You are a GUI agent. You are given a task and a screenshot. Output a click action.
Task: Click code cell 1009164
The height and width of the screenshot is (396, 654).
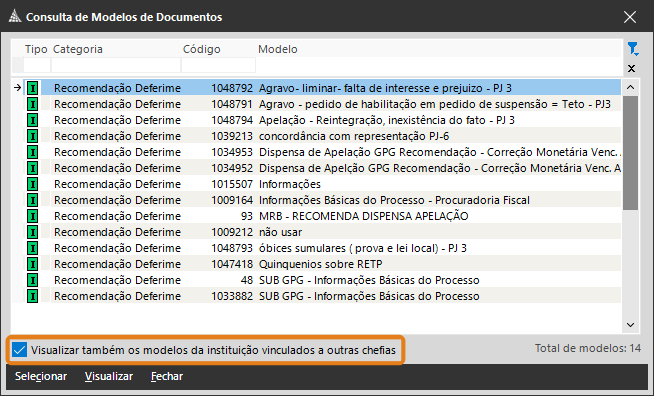point(232,200)
